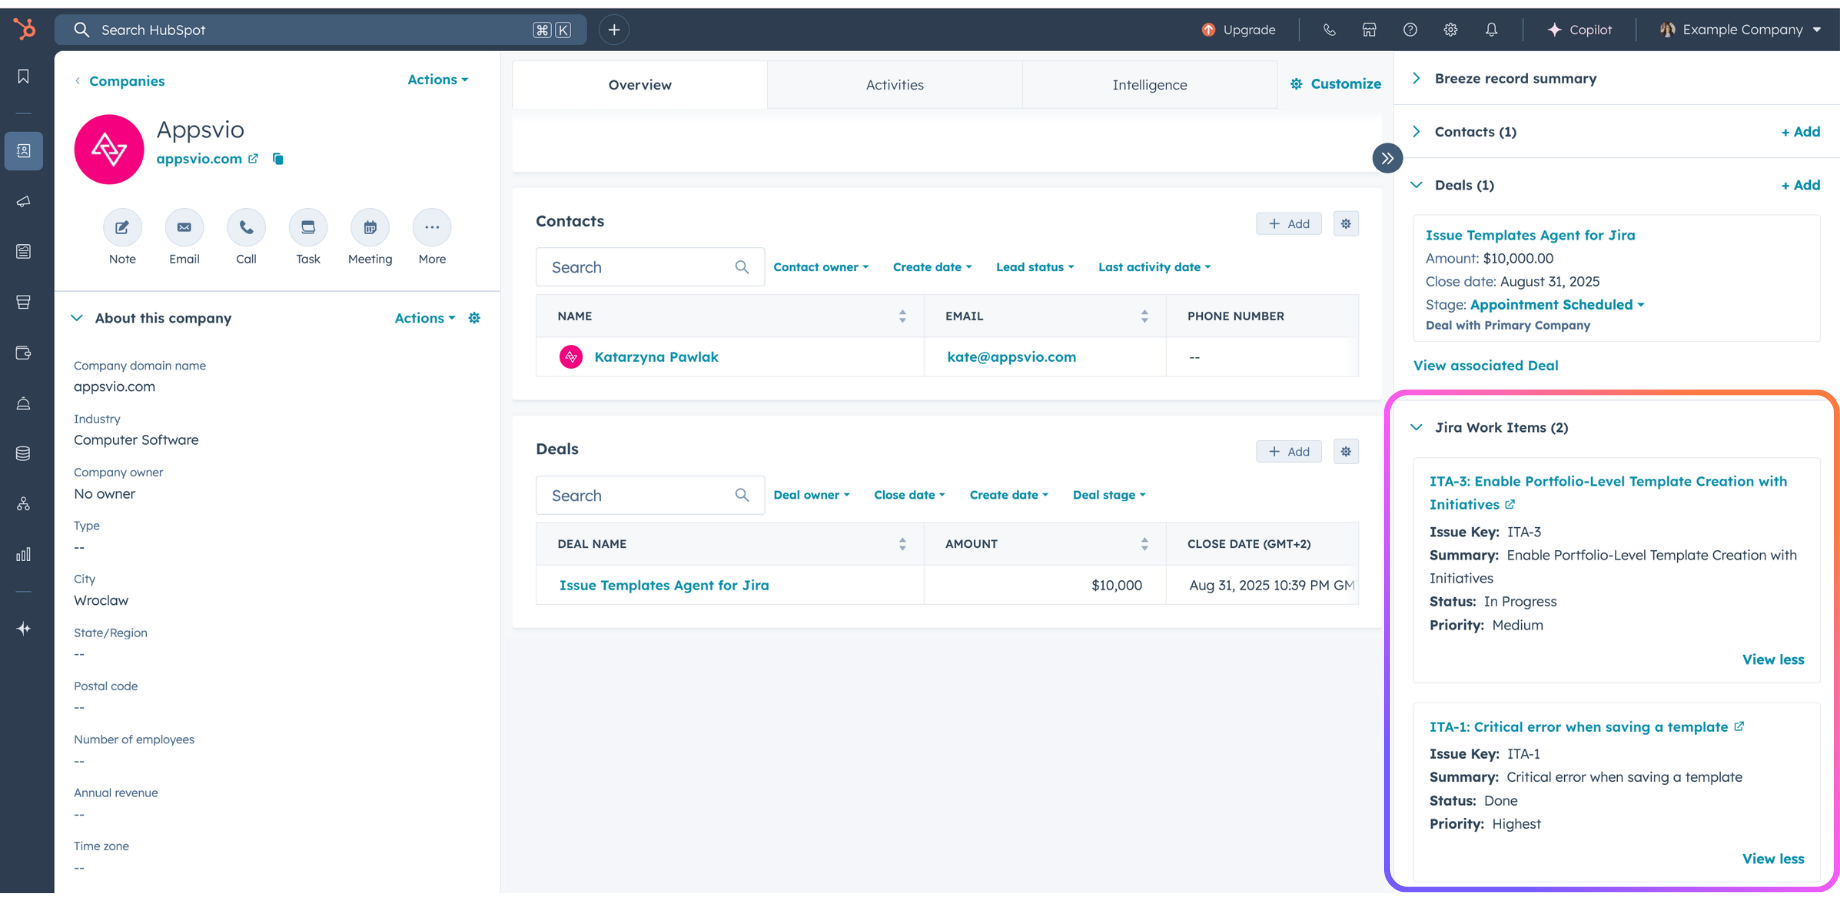
Task: Click the quick create plus button in top bar
Action: tap(614, 30)
